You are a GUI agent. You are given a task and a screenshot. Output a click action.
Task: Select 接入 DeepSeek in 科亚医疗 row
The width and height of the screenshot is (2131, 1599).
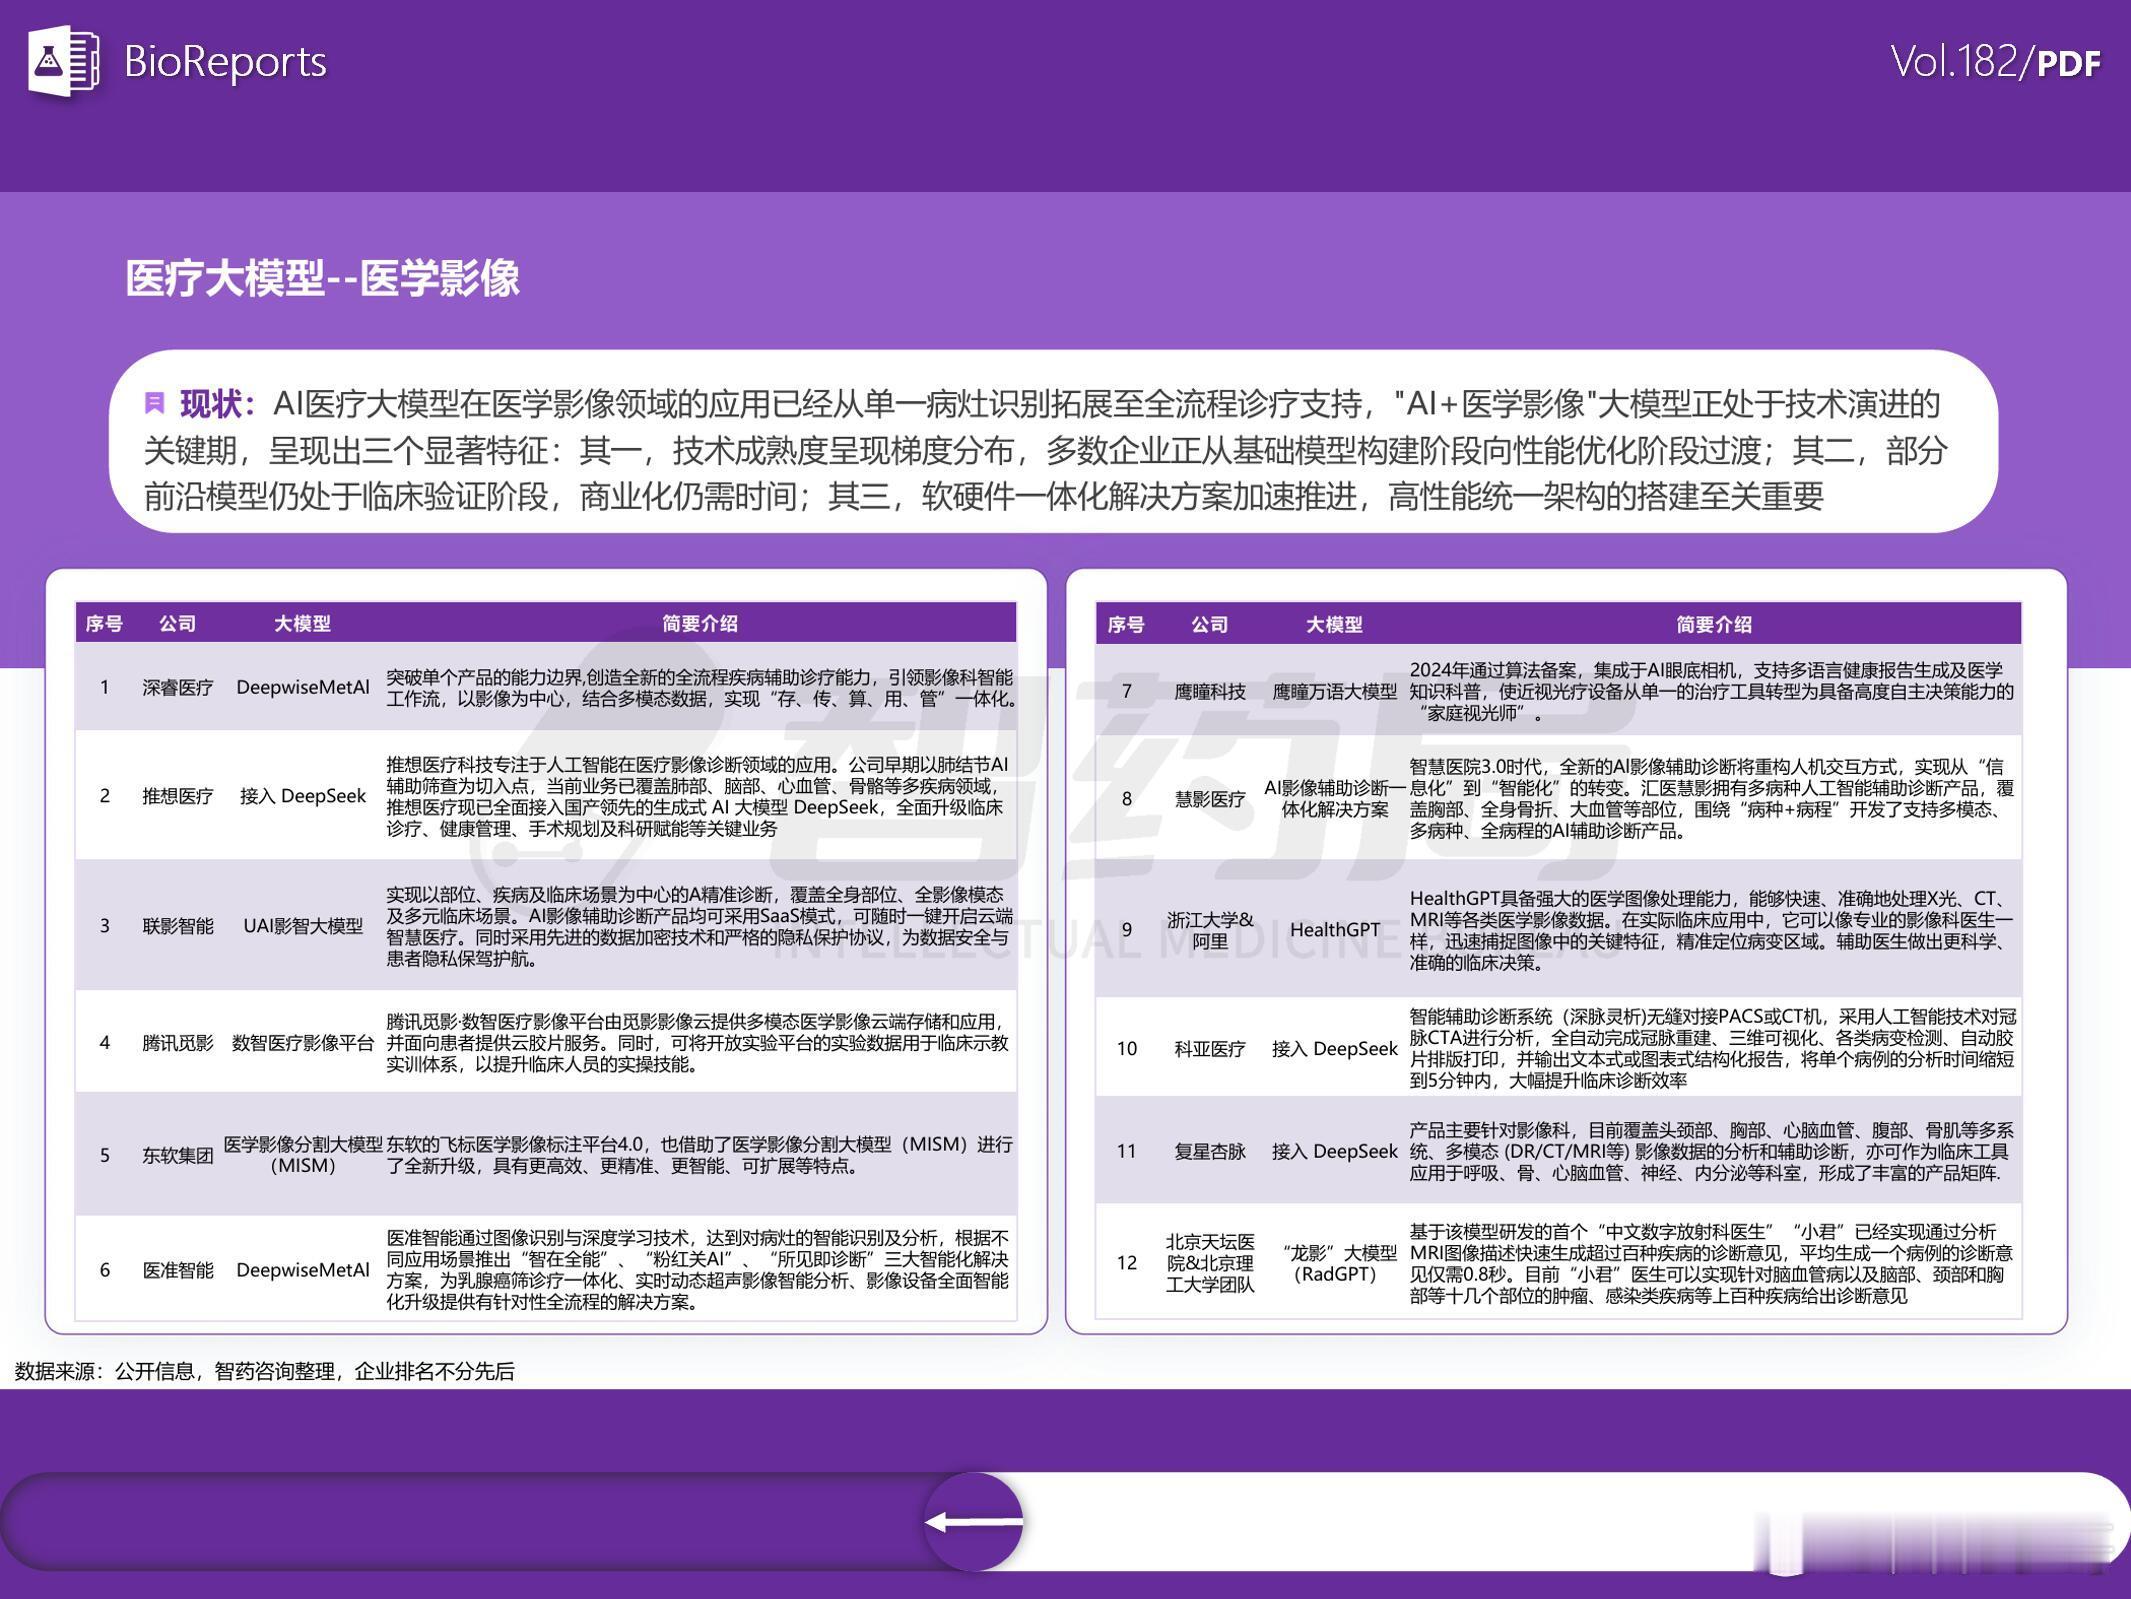tap(1335, 1049)
